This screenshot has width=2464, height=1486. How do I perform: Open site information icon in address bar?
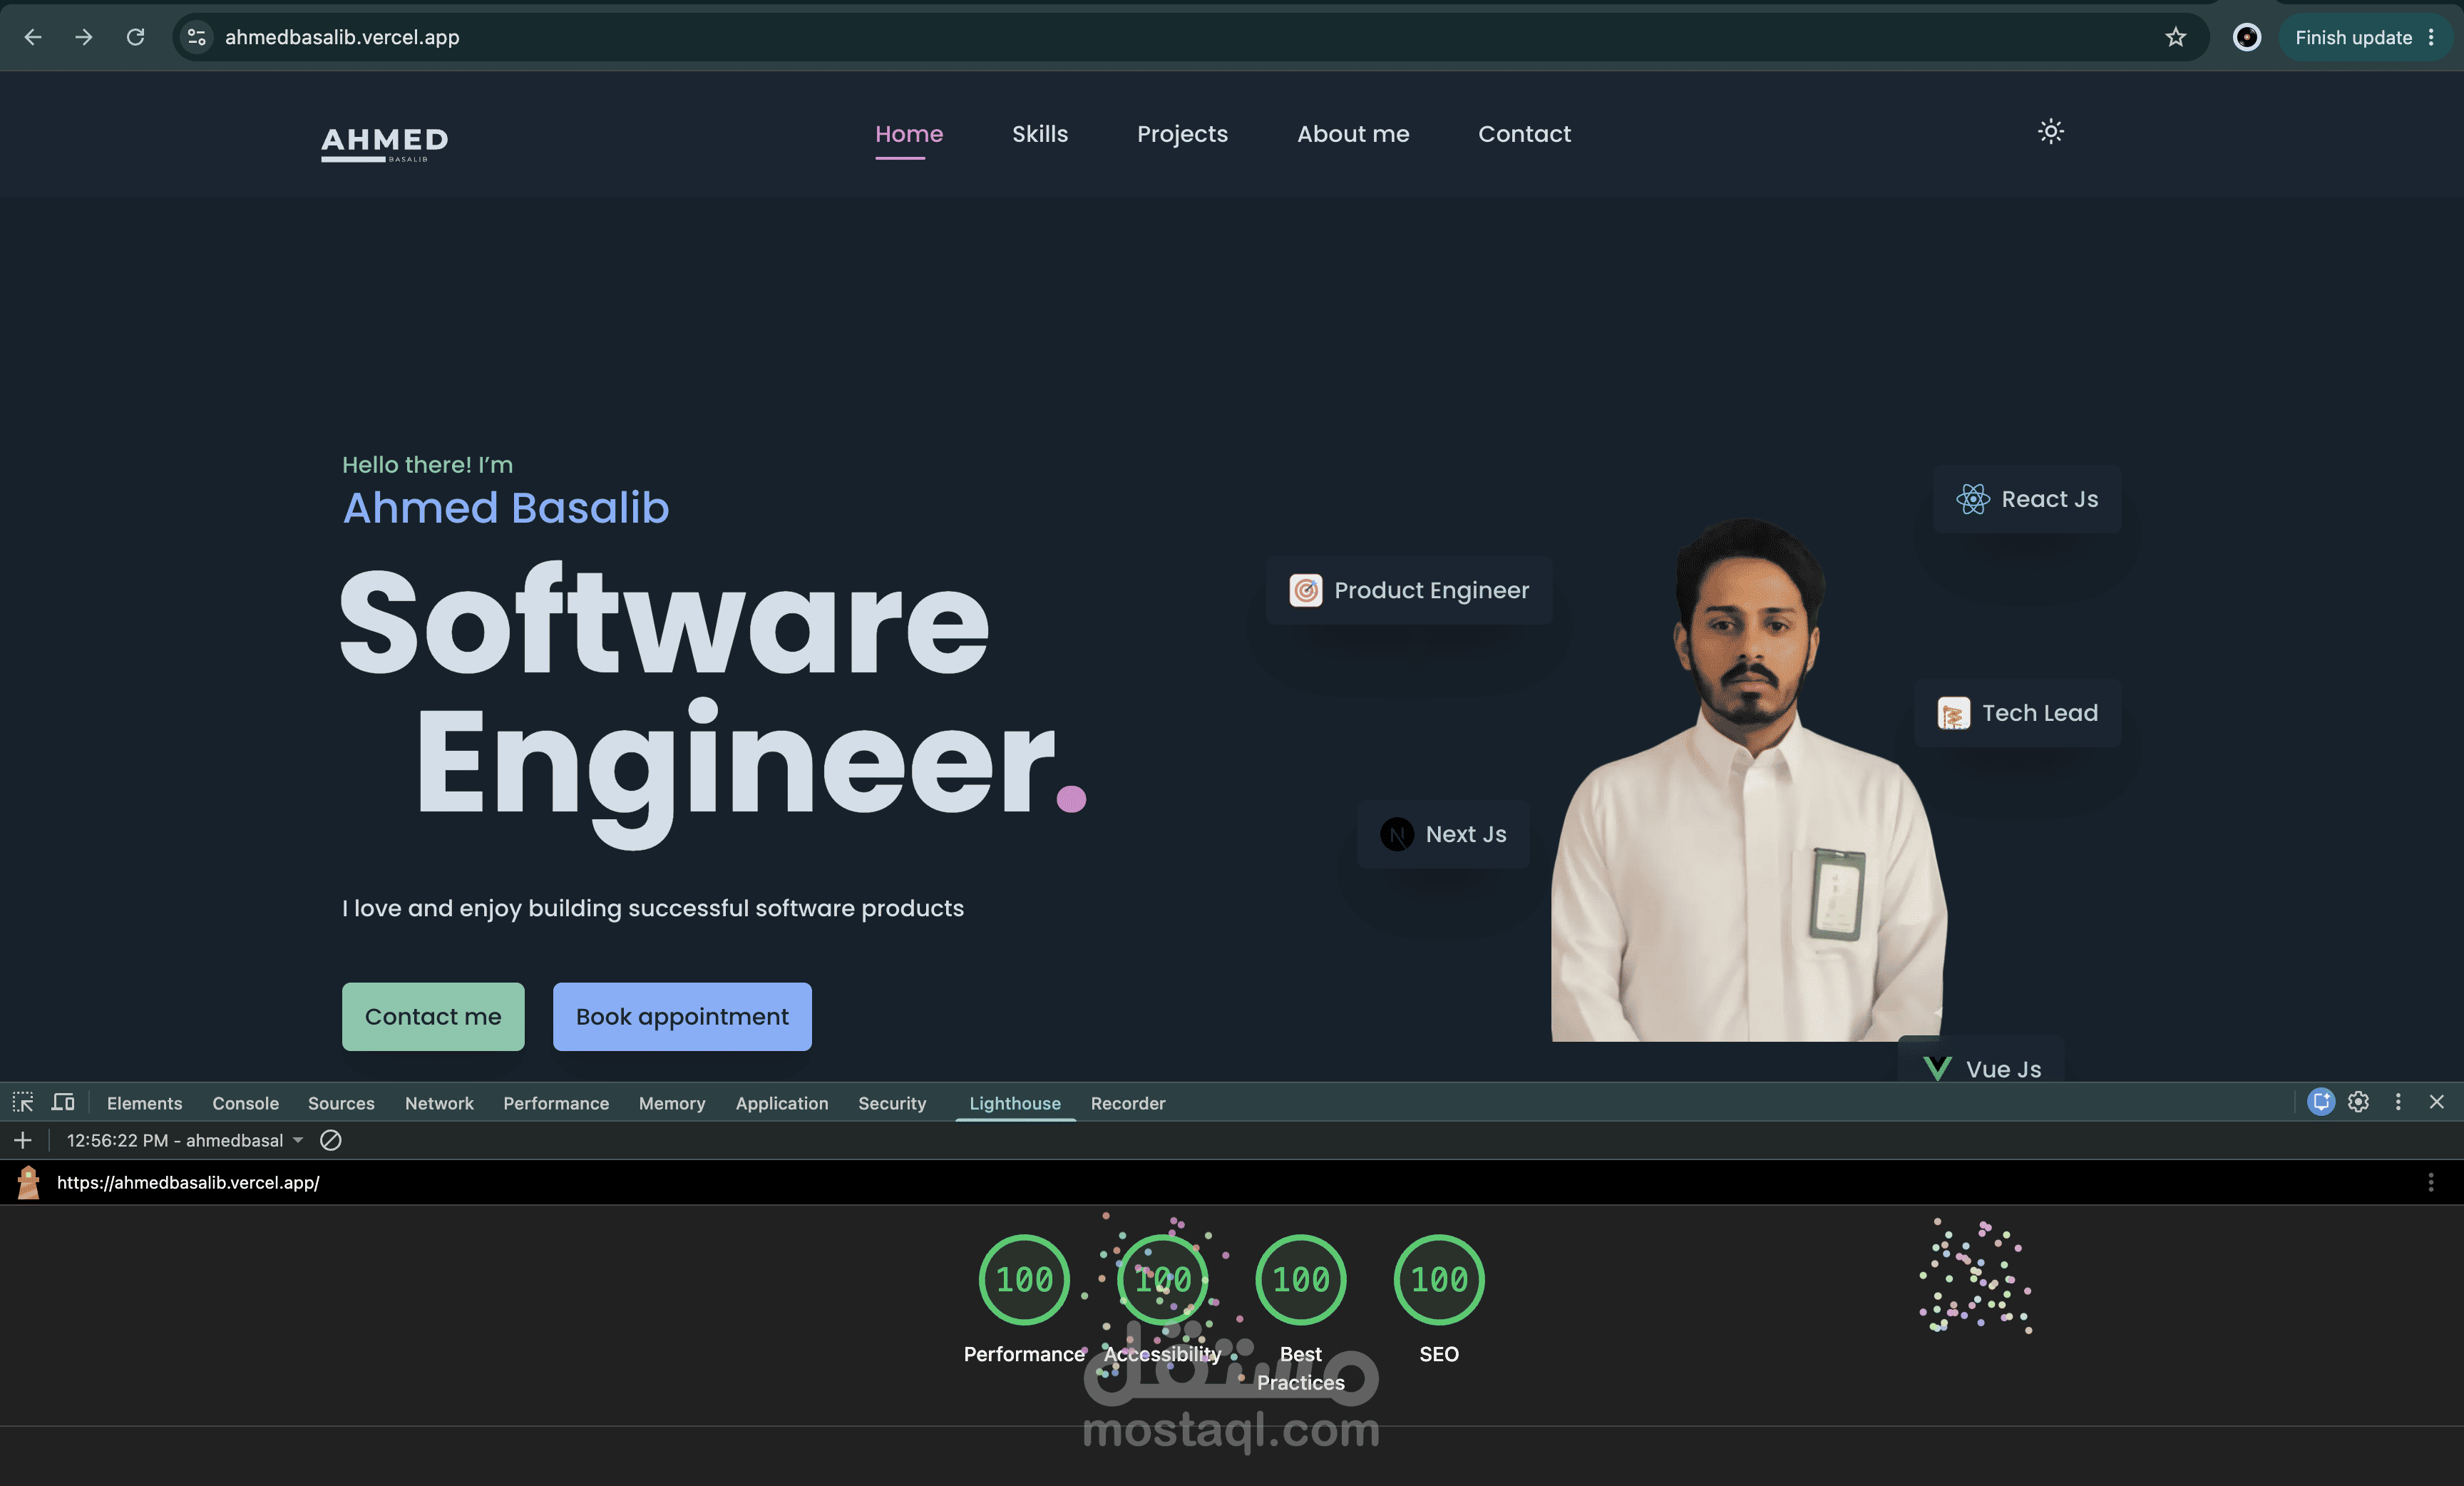[197, 37]
